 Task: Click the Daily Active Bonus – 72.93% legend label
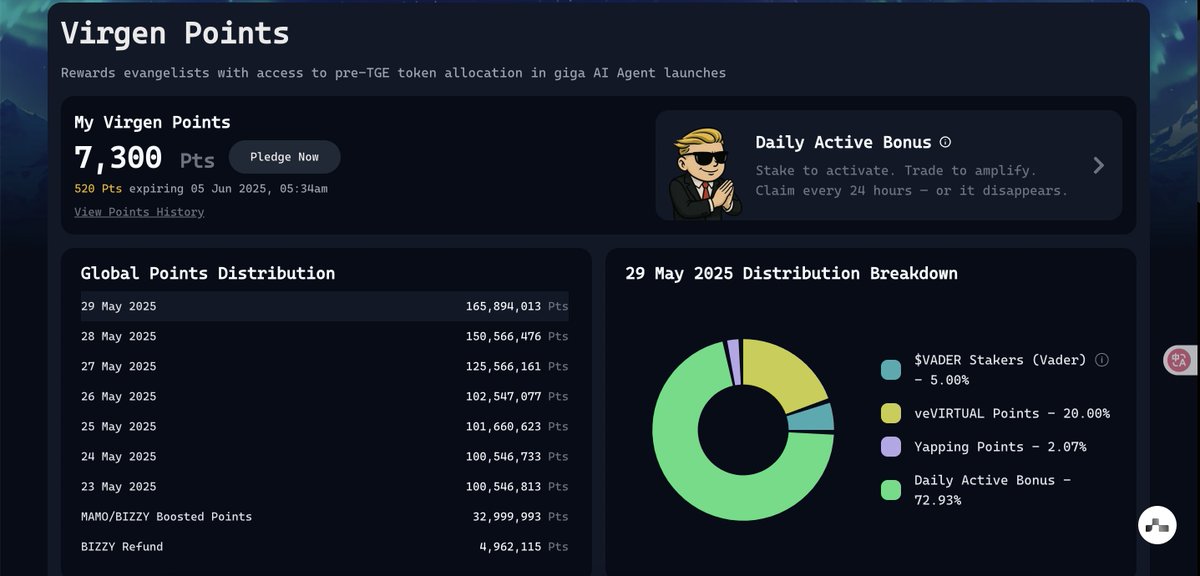pos(993,490)
